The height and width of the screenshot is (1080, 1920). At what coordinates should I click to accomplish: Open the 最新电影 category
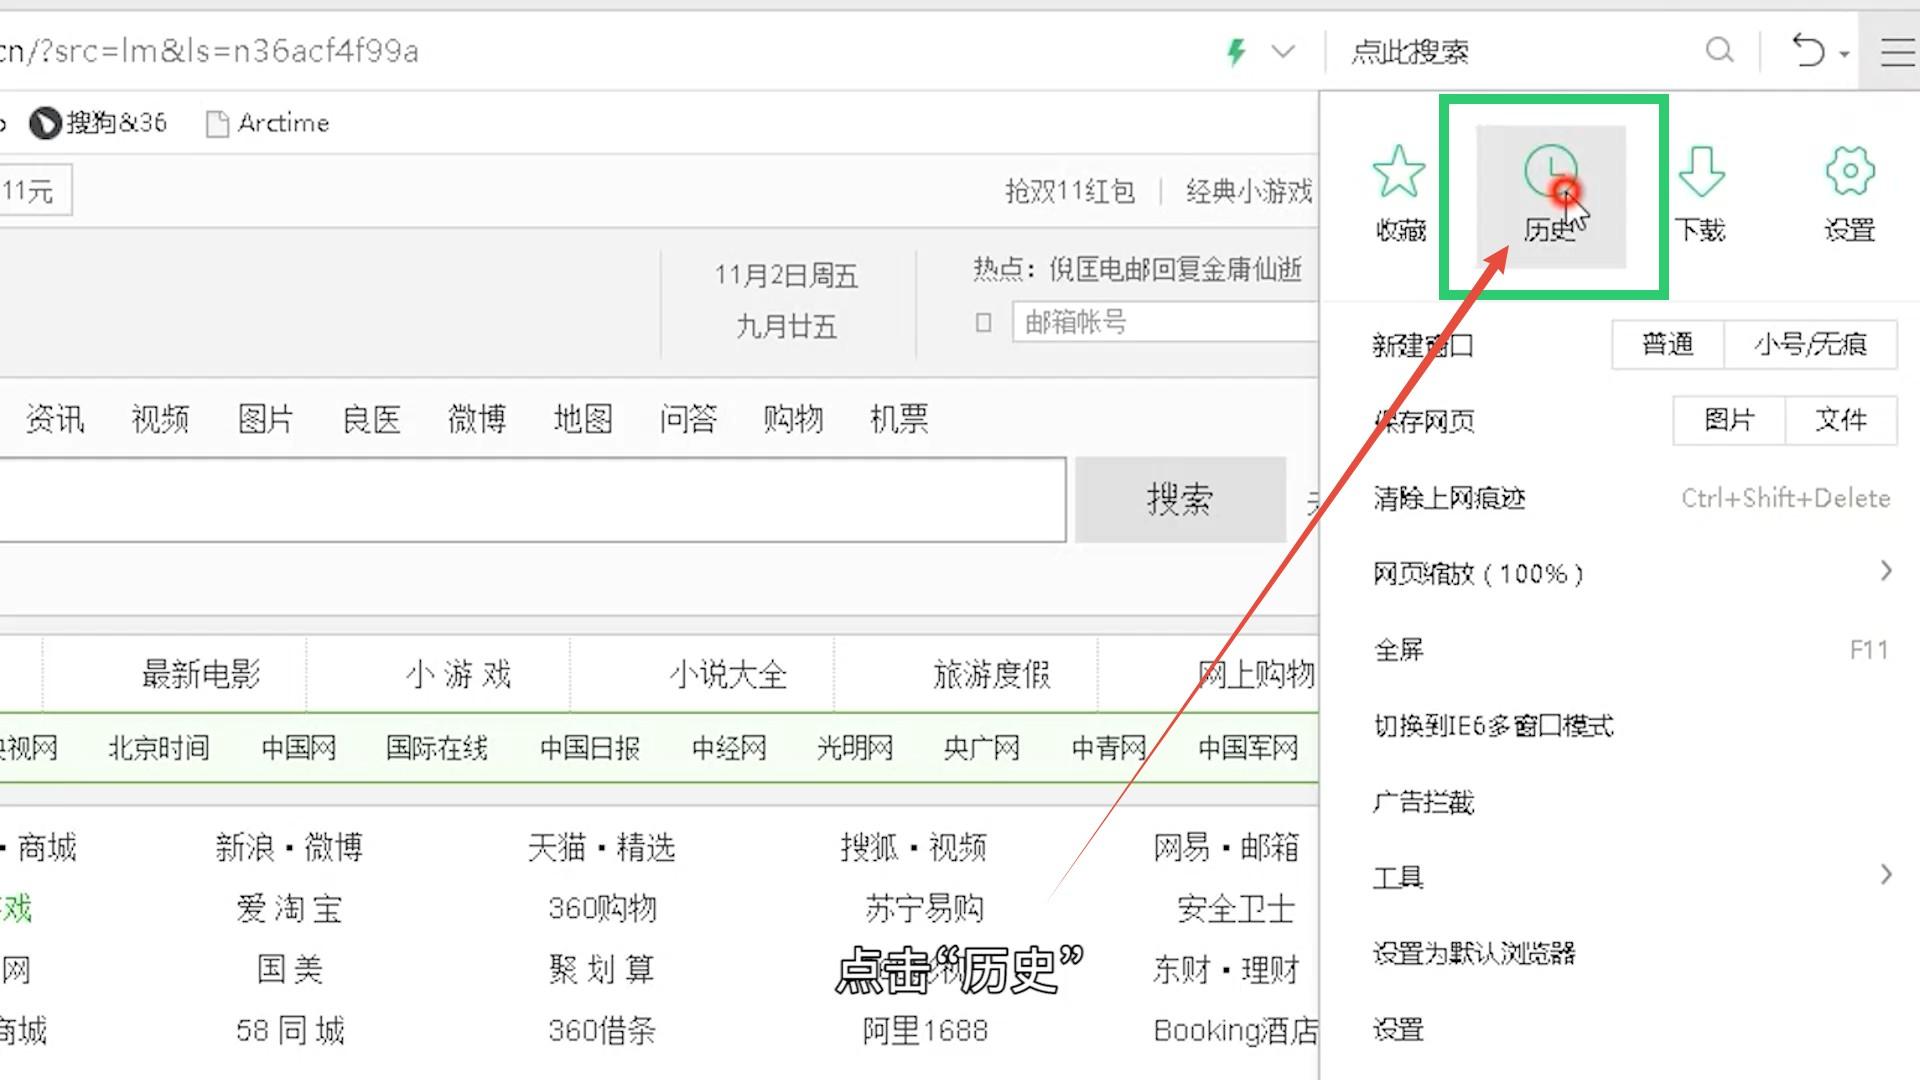coord(201,675)
